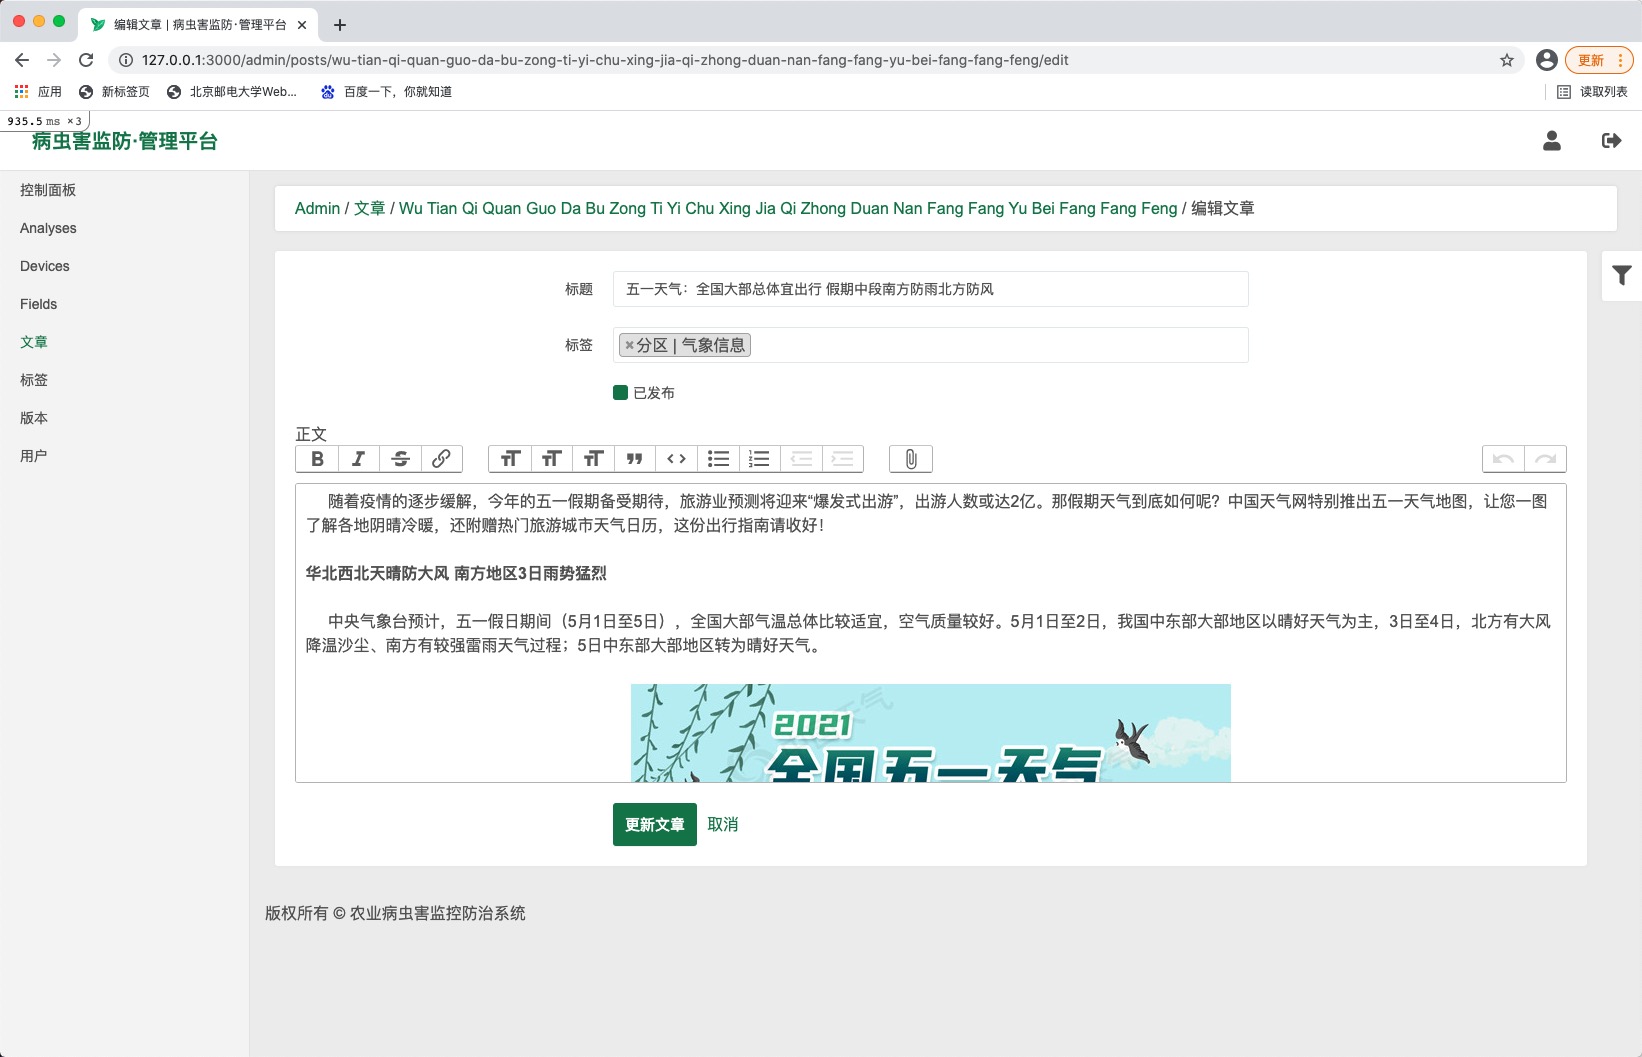
Task: Open the Analyses section
Action: (48, 228)
